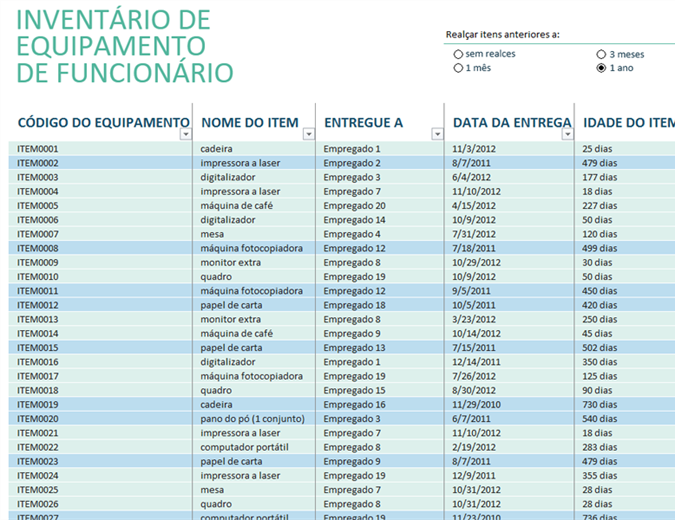Select 'Empregado 4' cell

point(352,234)
